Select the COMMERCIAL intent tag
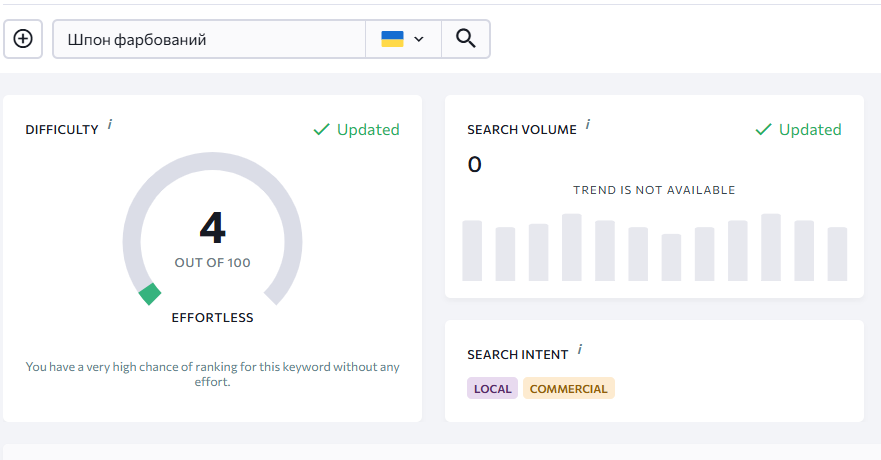Viewport: 881px width, 460px height. [569, 389]
